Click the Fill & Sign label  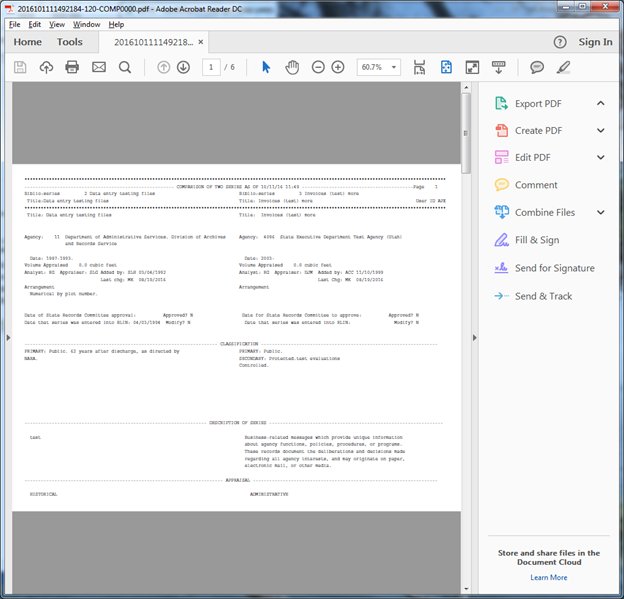[x=537, y=240]
